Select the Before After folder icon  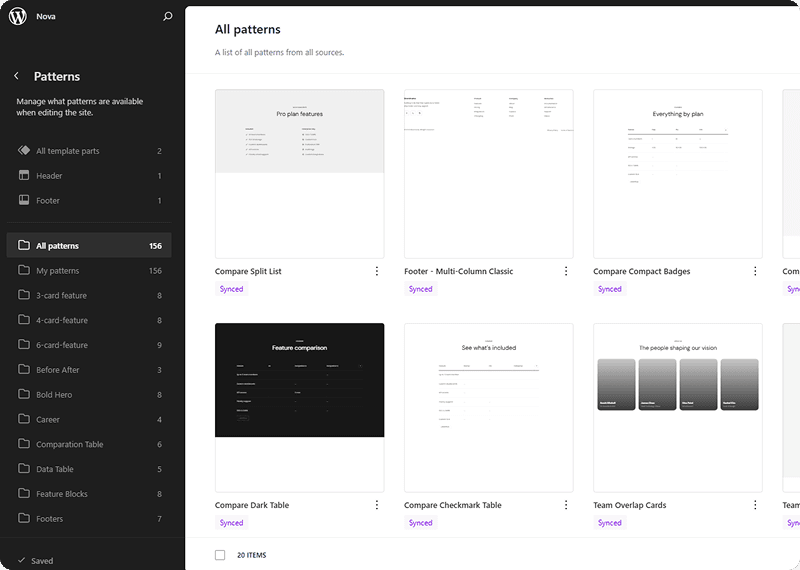click(24, 369)
